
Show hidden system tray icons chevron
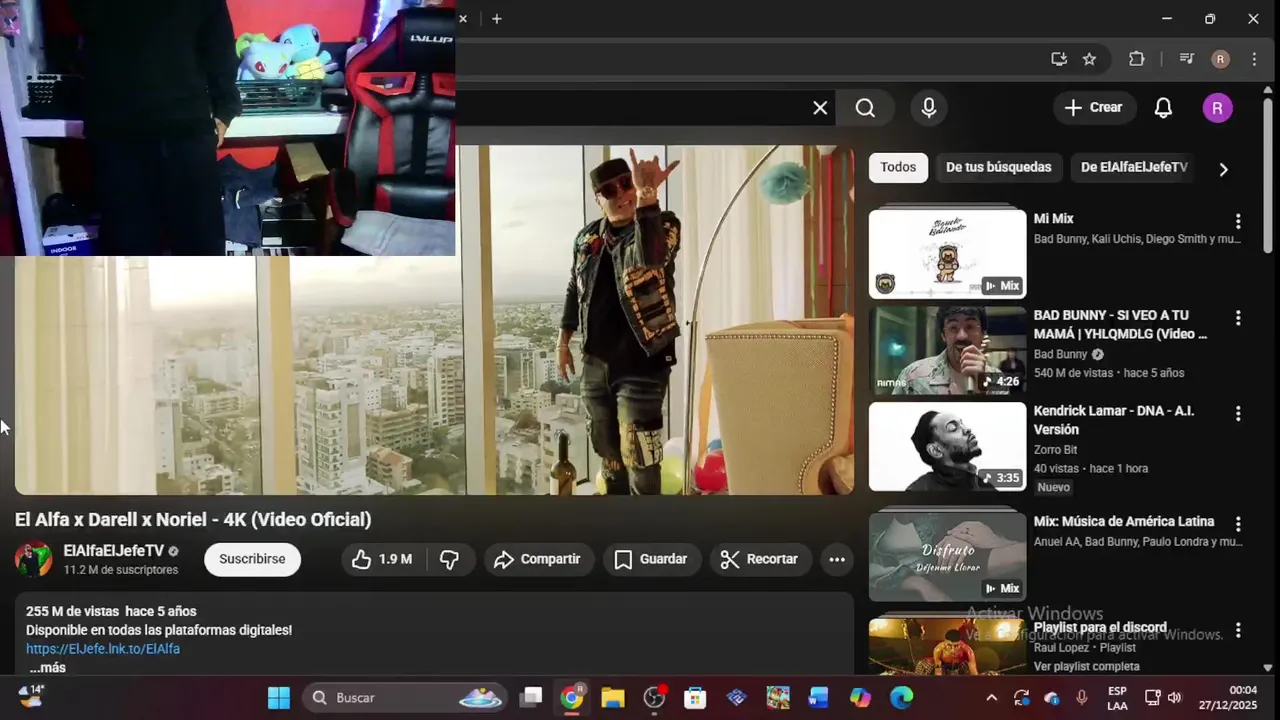tap(991, 698)
